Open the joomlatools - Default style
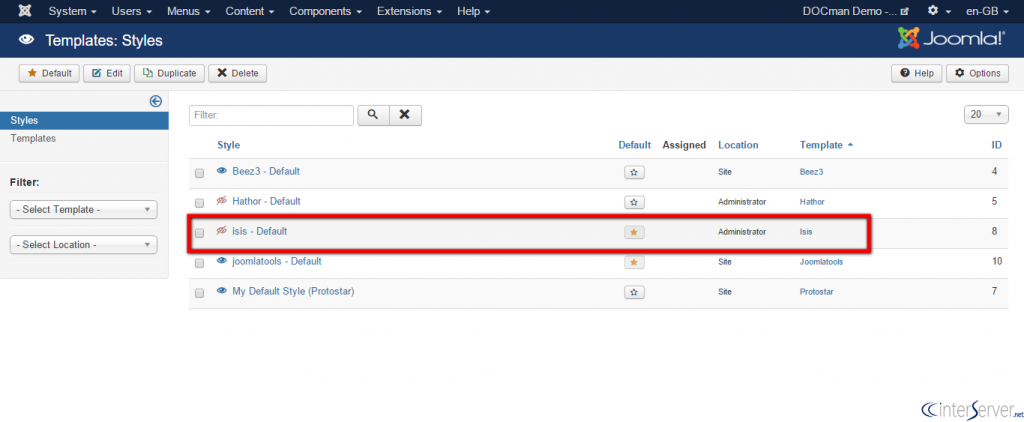This screenshot has height=422, width=1024. coord(277,261)
